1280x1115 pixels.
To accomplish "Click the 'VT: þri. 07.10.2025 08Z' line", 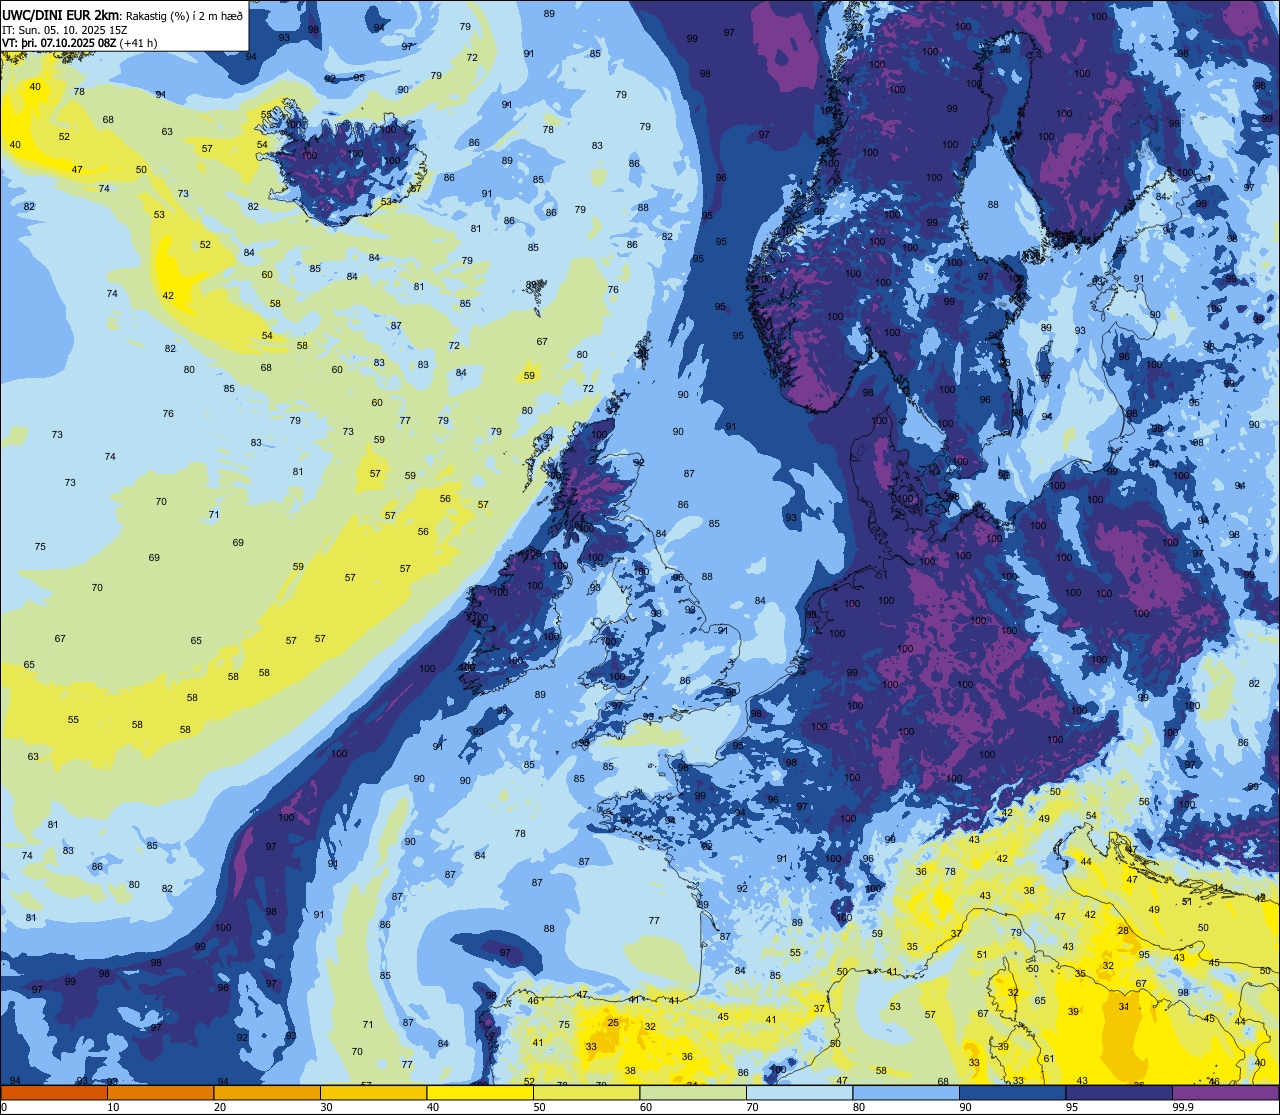I will point(59,43).
